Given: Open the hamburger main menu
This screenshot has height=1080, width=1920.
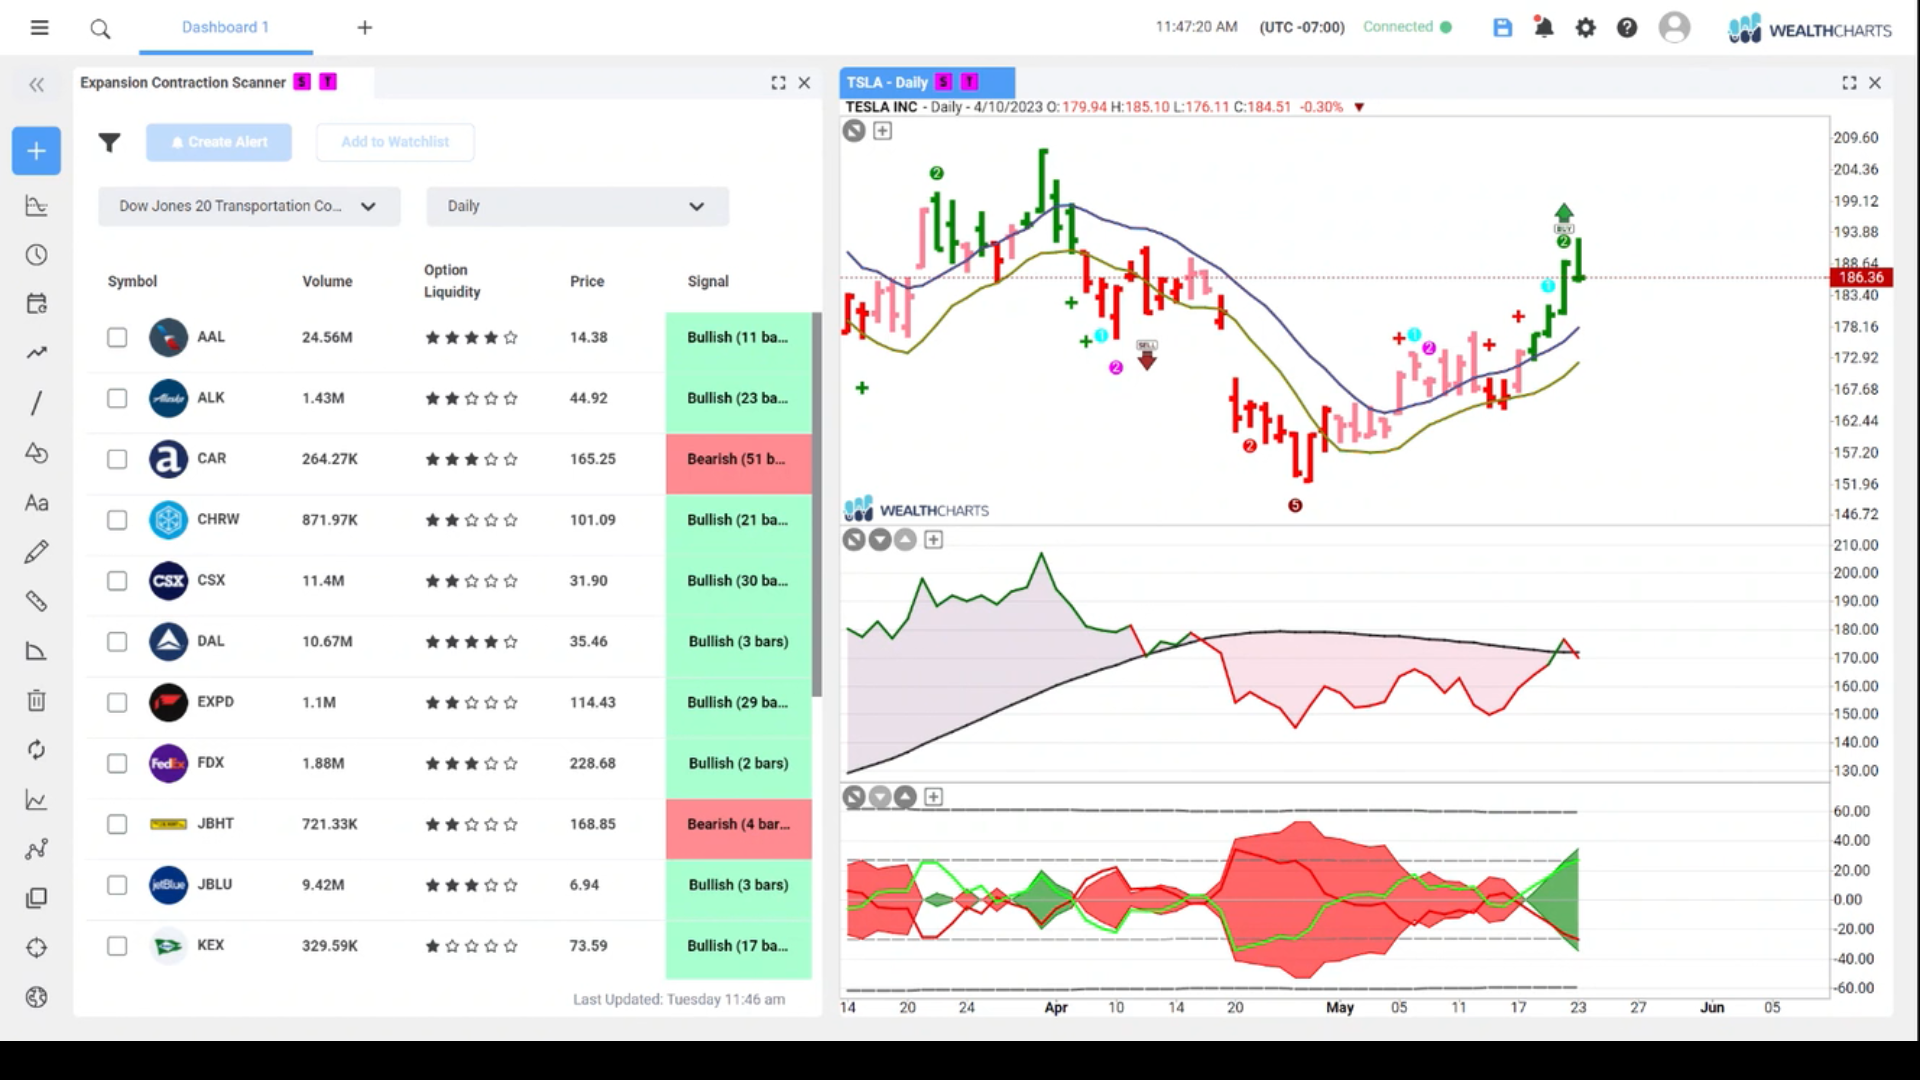Looking at the screenshot, I should click(x=39, y=28).
